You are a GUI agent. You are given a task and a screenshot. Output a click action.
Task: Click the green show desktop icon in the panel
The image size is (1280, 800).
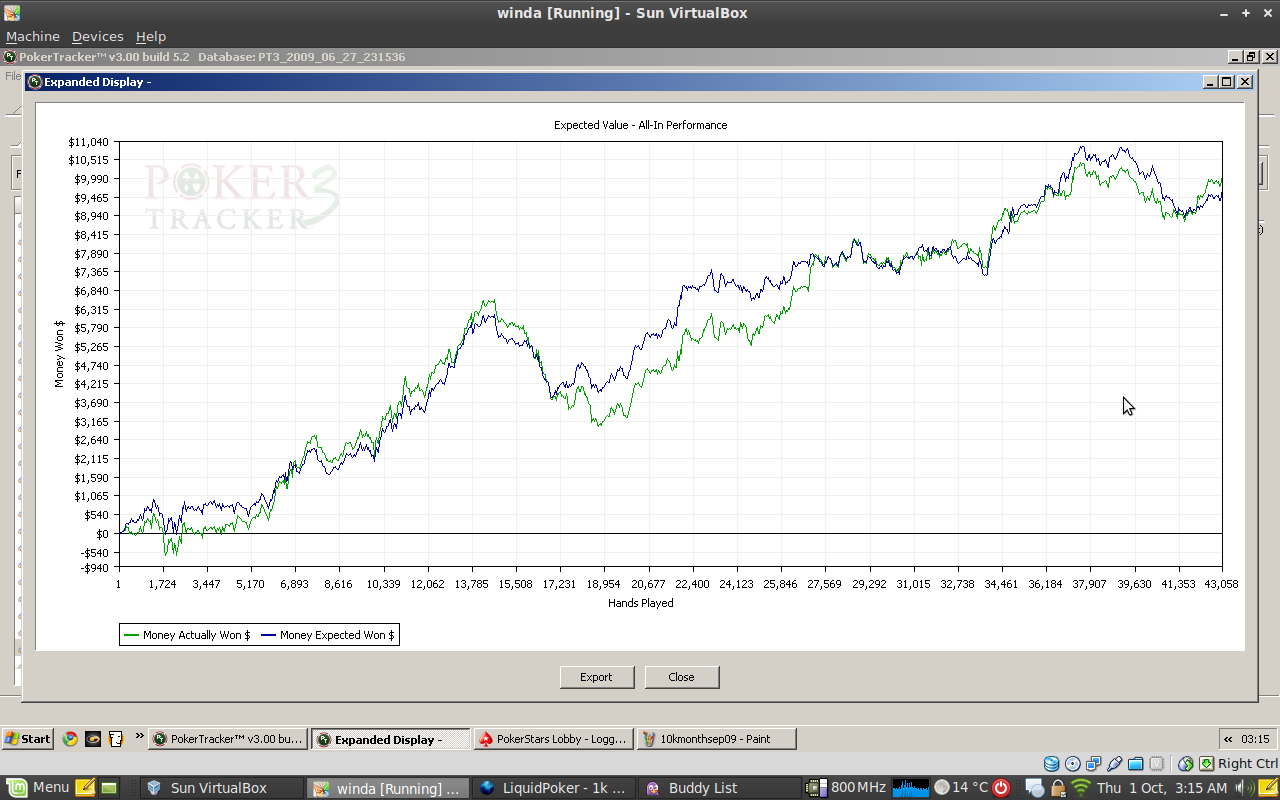109,787
